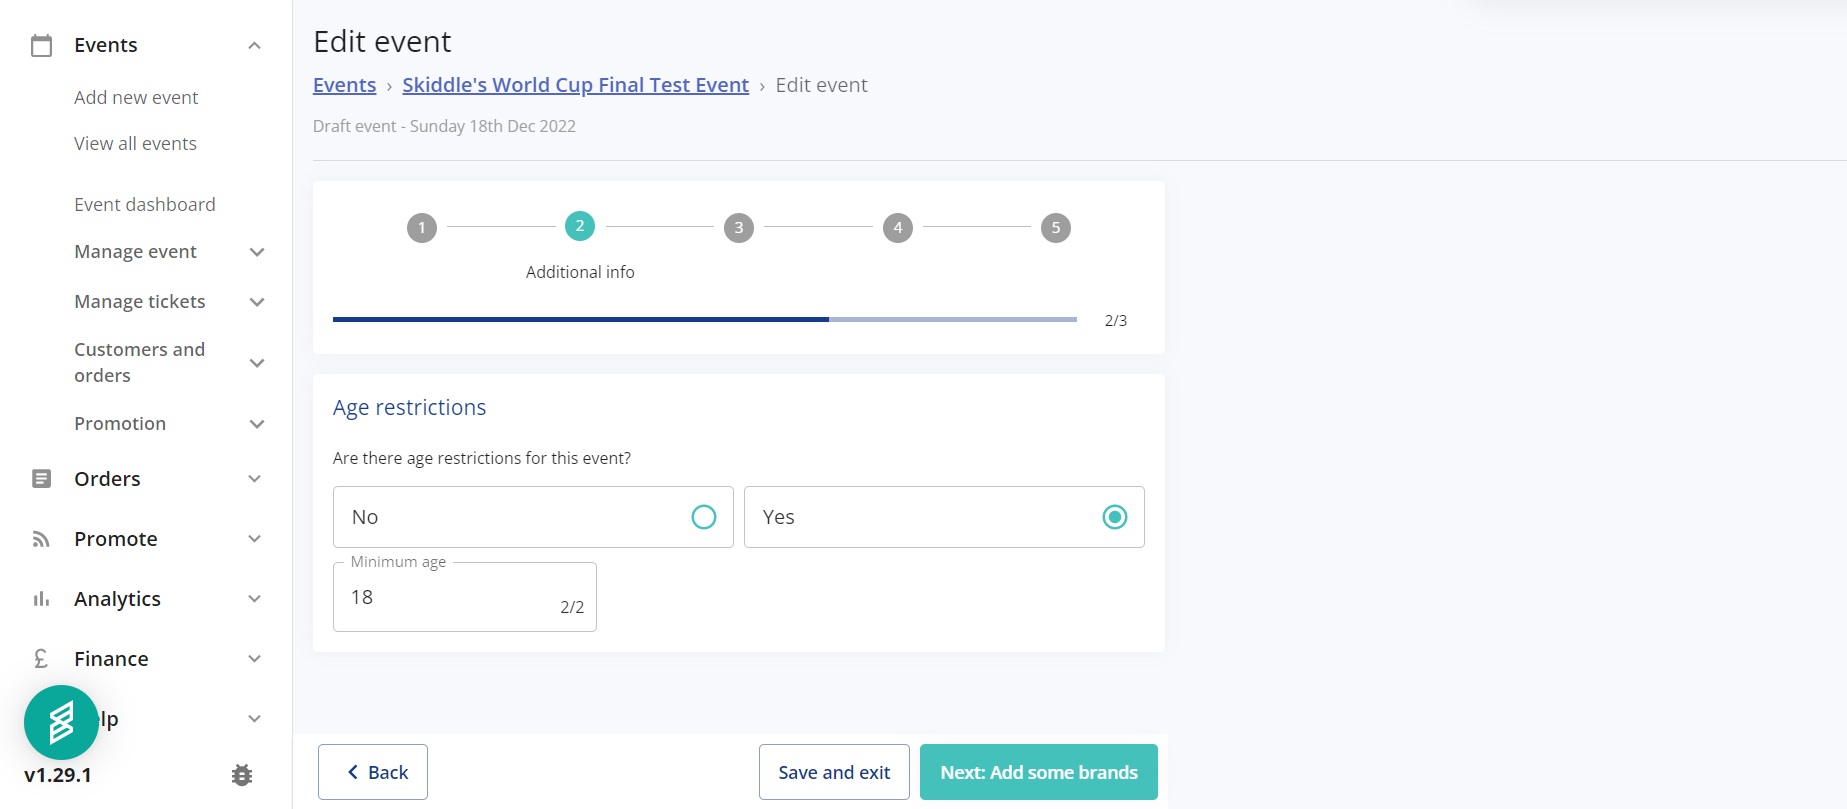Click Next: Add some brands button
Image resolution: width=1847 pixels, height=809 pixels.
(x=1038, y=772)
